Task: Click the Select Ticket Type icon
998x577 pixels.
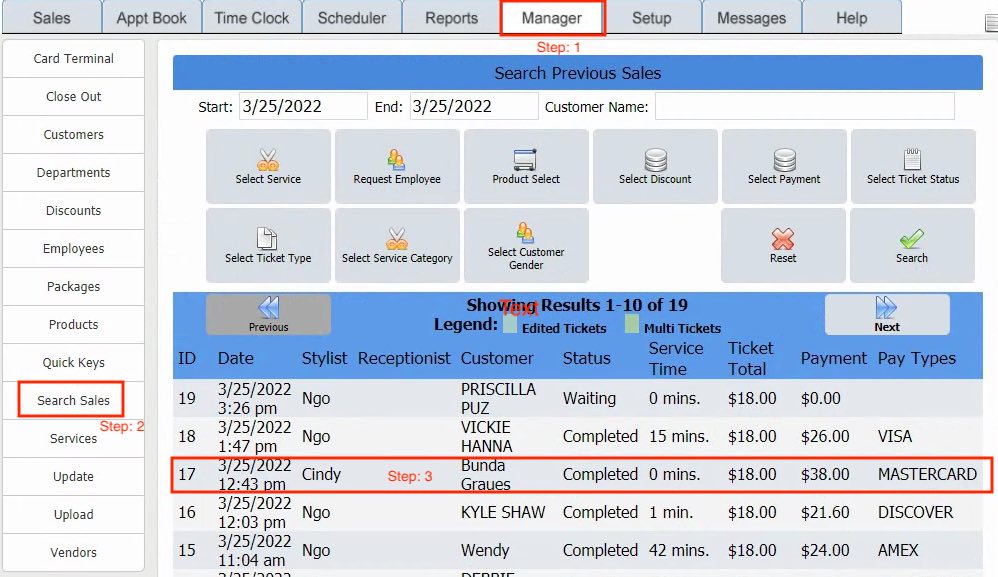Action: [x=268, y=239]
